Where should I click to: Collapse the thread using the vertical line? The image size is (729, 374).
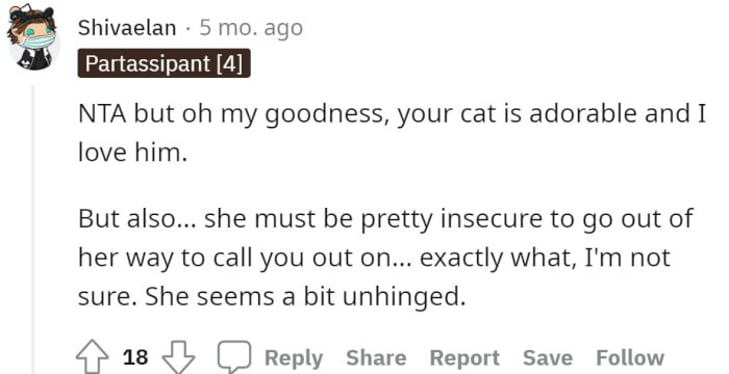[x=33, y=229]
